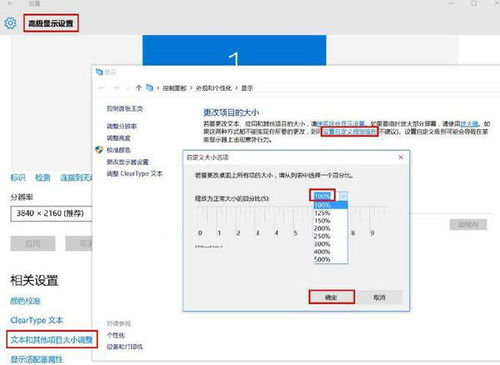
Task: Select 250% in the dropdown list
Action: tap(330, 236)
